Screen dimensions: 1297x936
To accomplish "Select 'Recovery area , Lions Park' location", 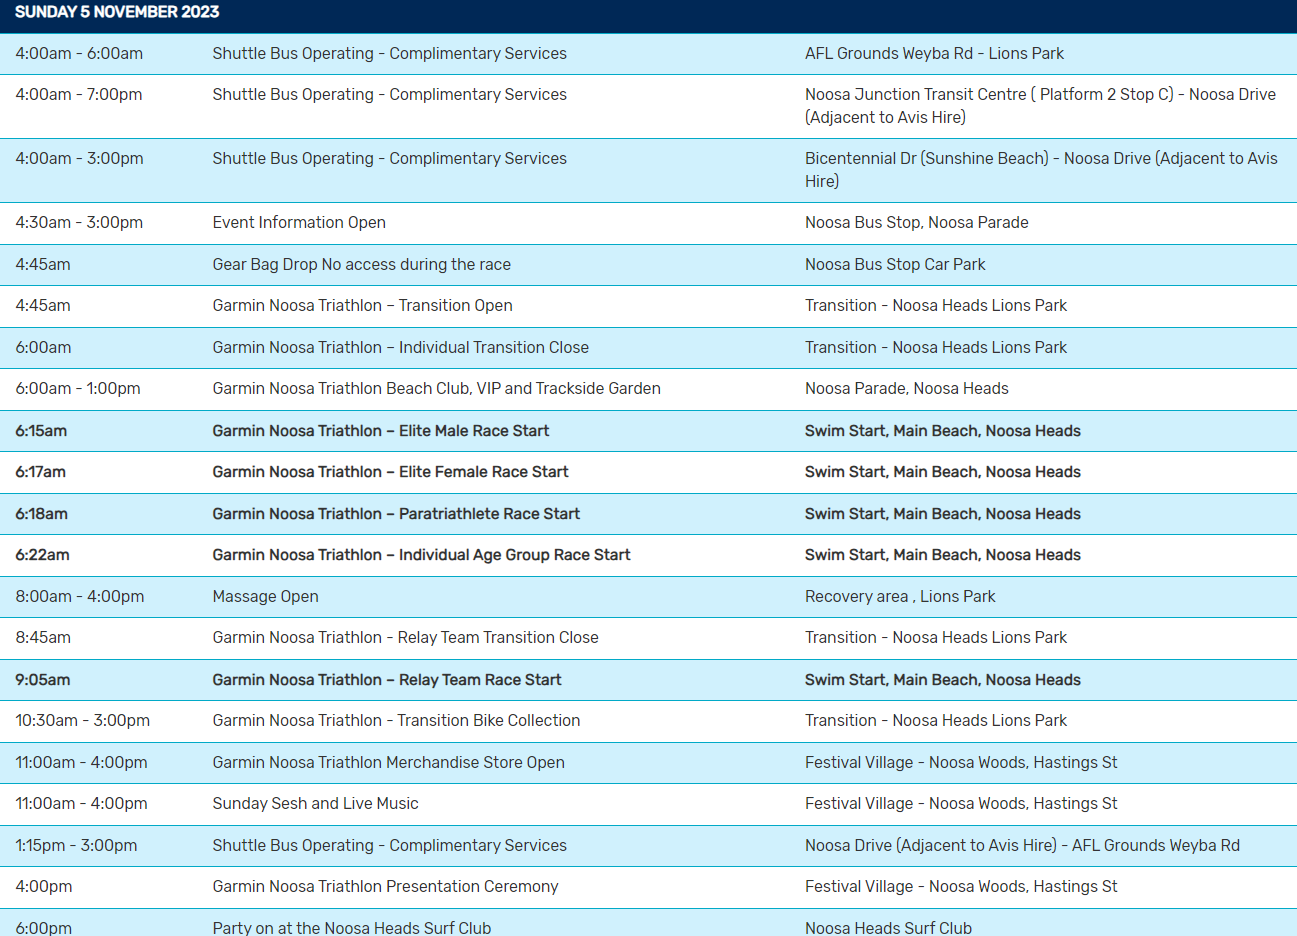I will click(x=900, y=597).
